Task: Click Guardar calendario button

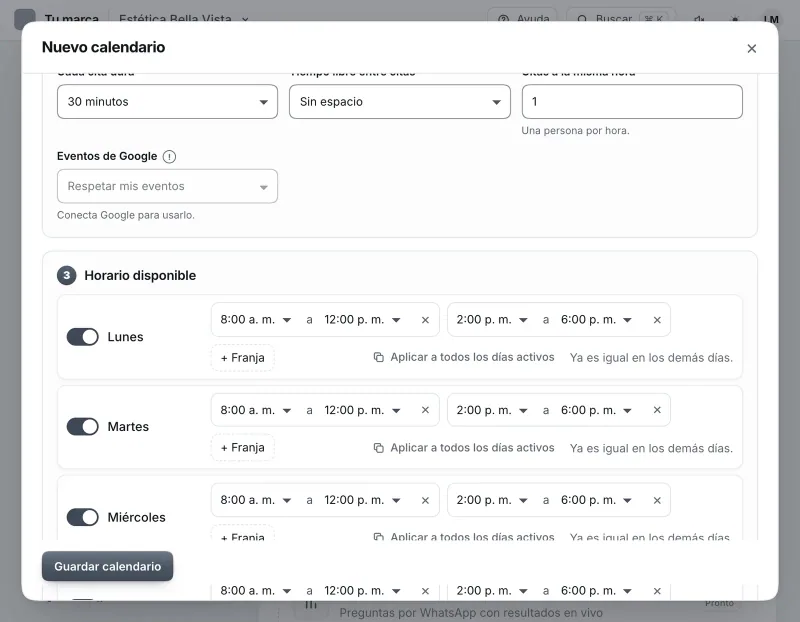Action: pos(107,566)
